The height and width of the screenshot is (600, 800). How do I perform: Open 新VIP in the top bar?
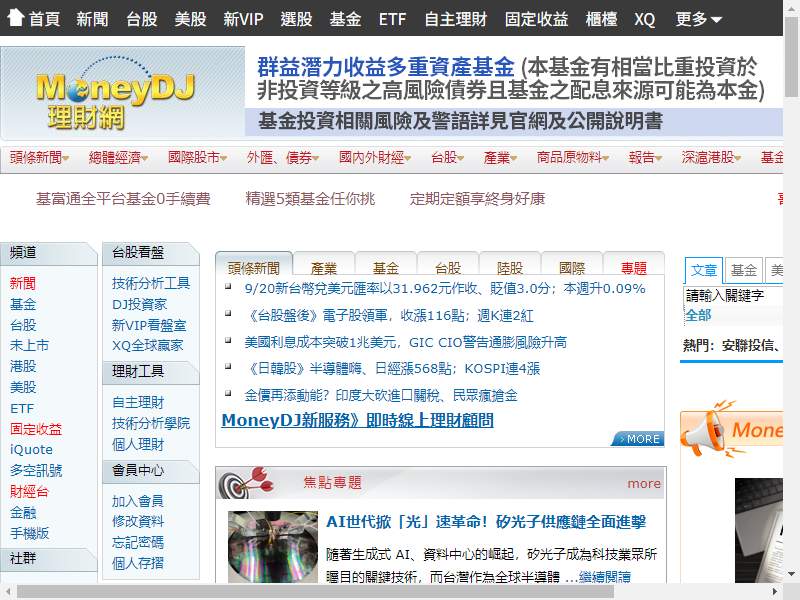[x=243, y=19]
